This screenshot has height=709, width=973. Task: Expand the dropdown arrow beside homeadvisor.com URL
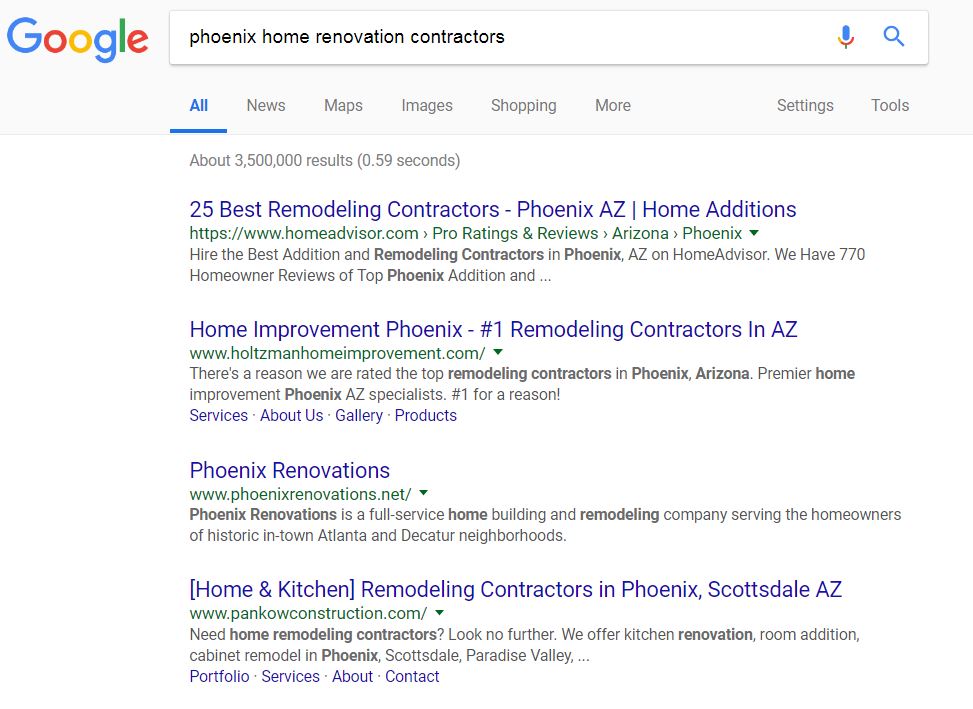coord(753,233)
